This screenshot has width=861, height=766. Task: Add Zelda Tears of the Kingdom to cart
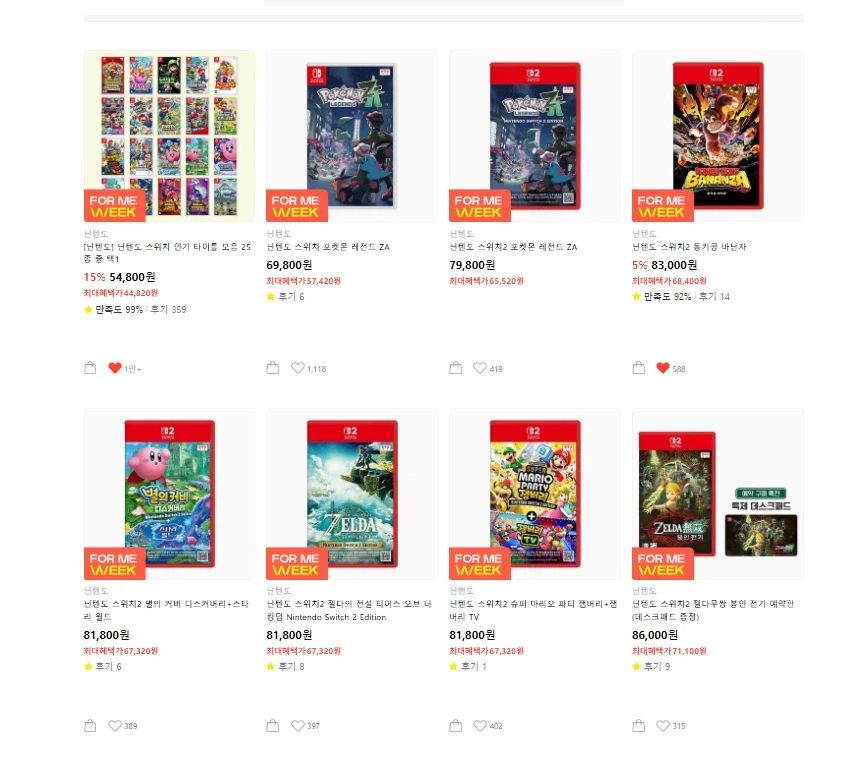coord(272,725)
